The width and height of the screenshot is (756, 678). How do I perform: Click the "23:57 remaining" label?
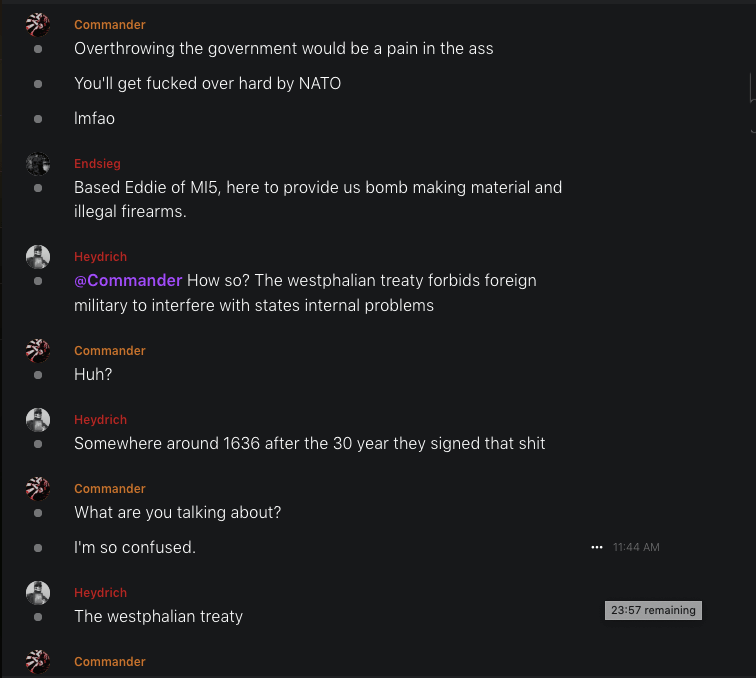pyautogui.click(x=653, y=610)
